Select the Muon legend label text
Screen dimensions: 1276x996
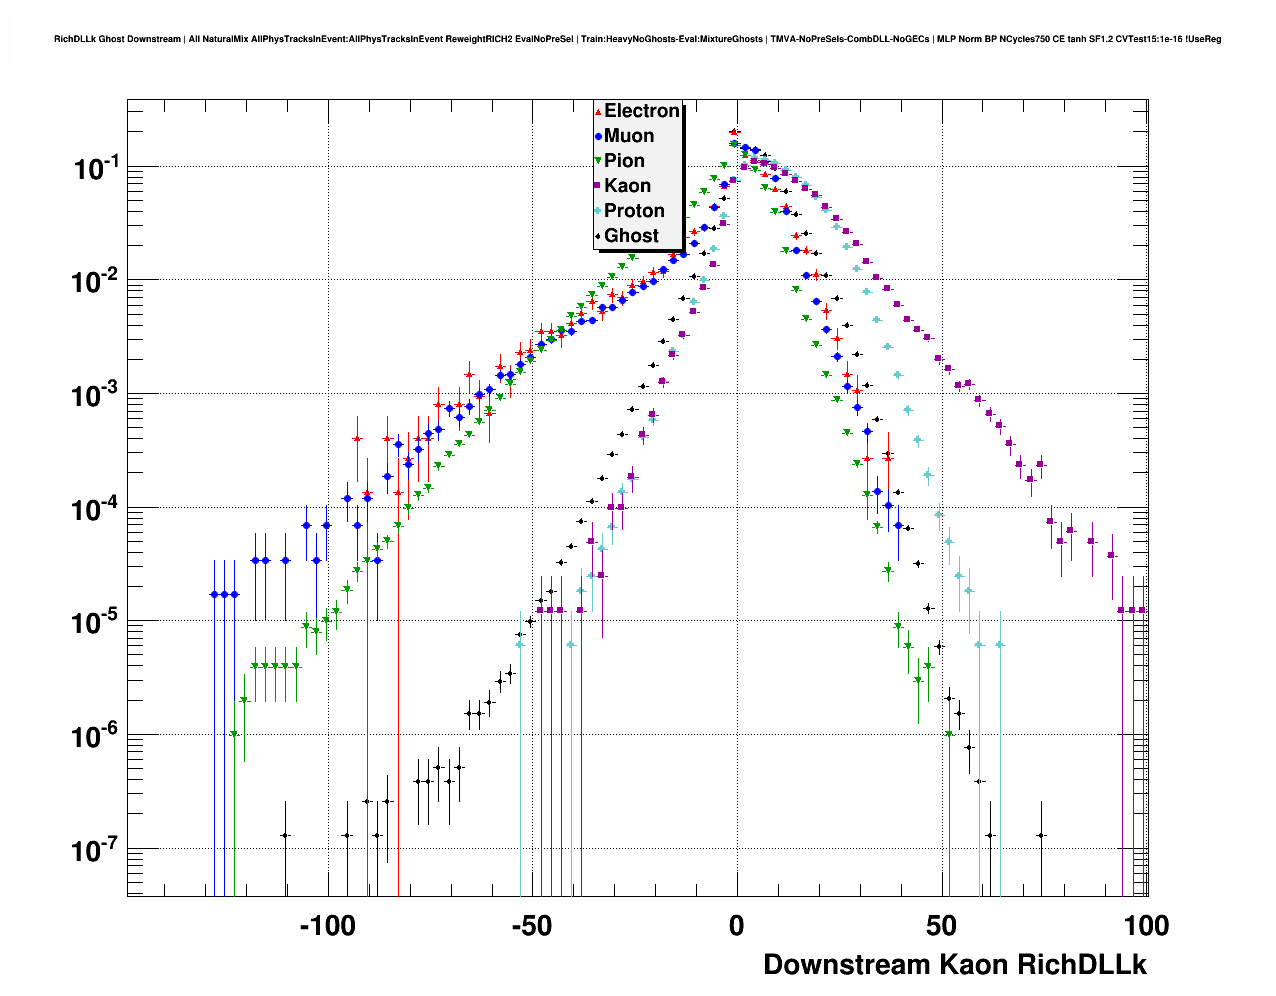629,136
